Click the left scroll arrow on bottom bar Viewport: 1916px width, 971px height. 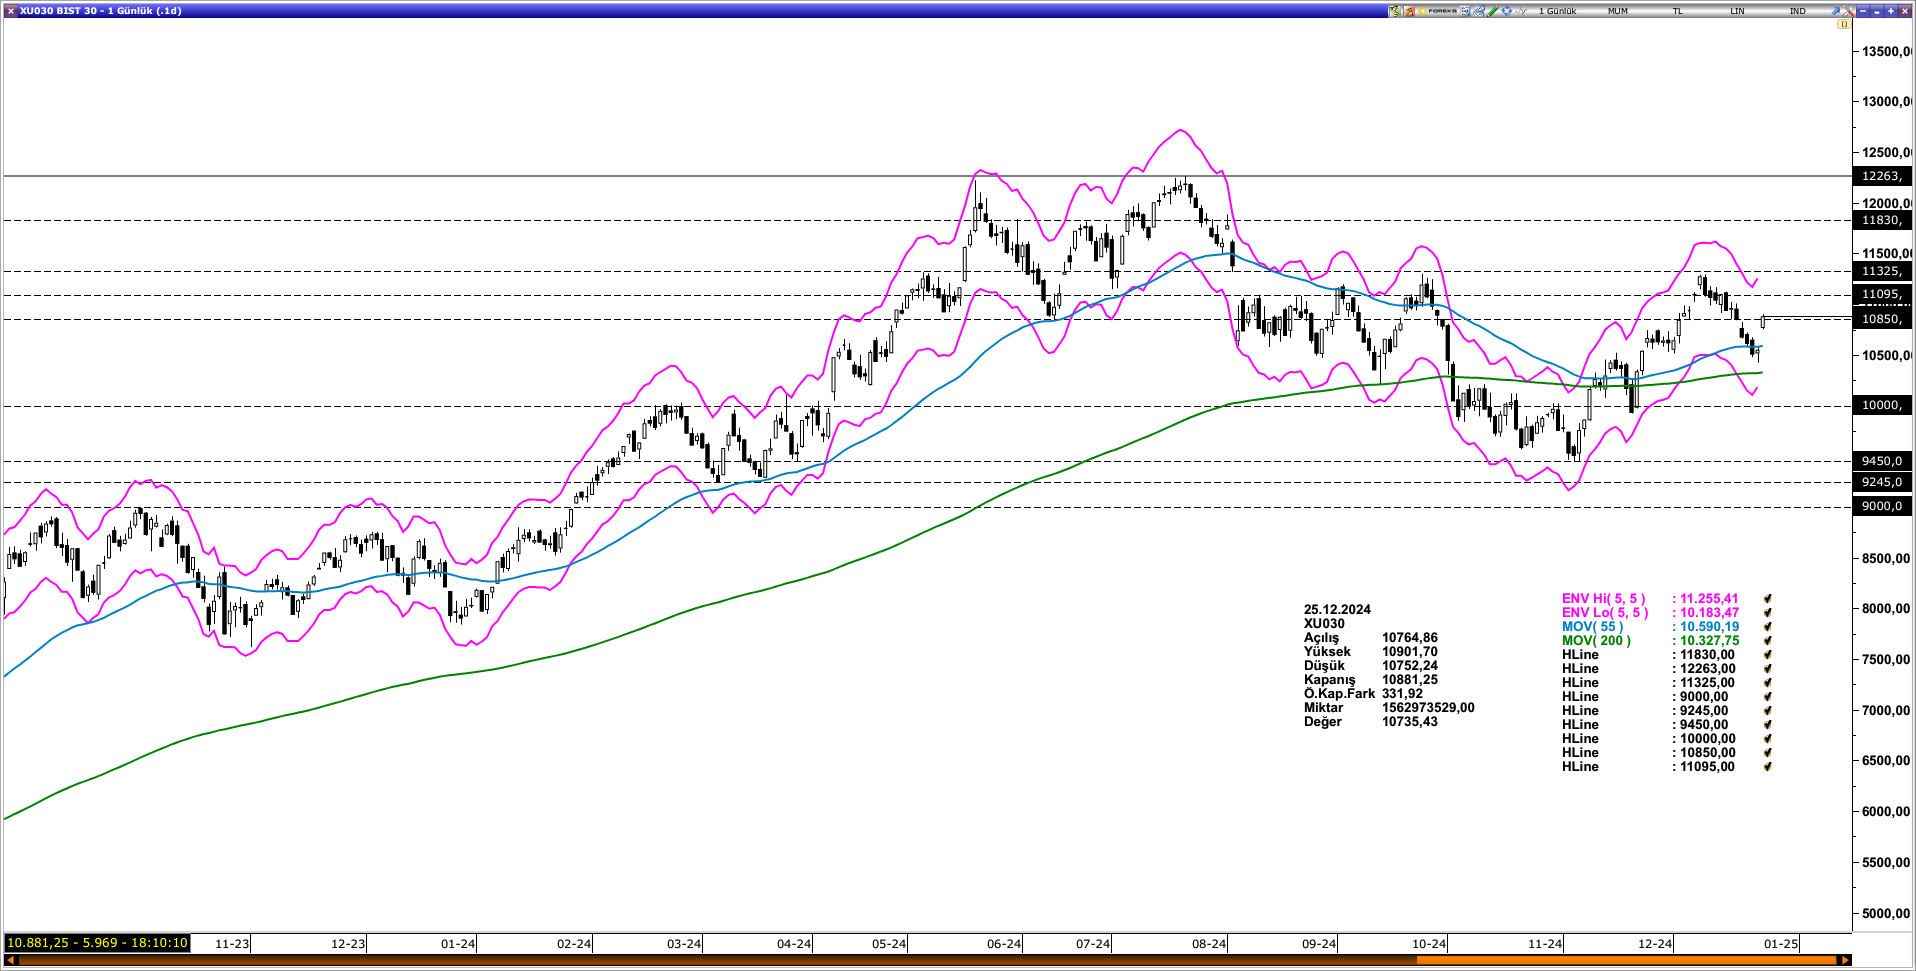(12, 960)
